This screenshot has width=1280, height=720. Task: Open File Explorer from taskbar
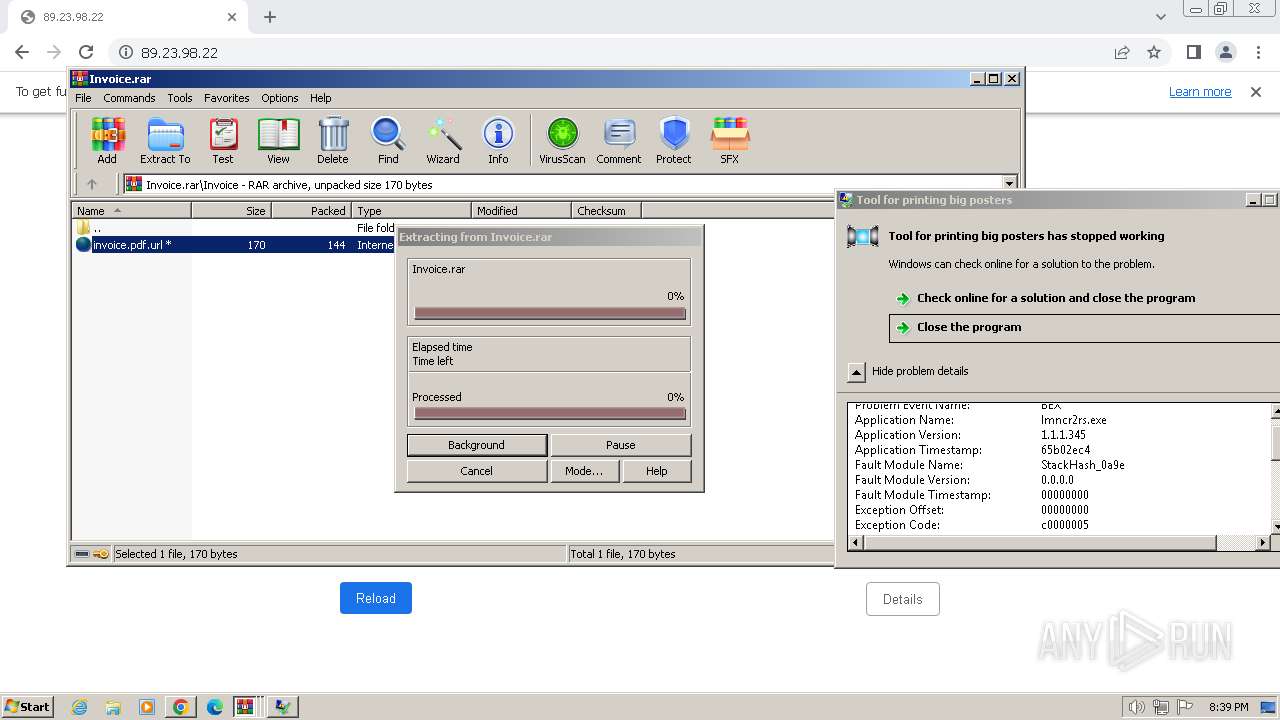pos(113,707)
